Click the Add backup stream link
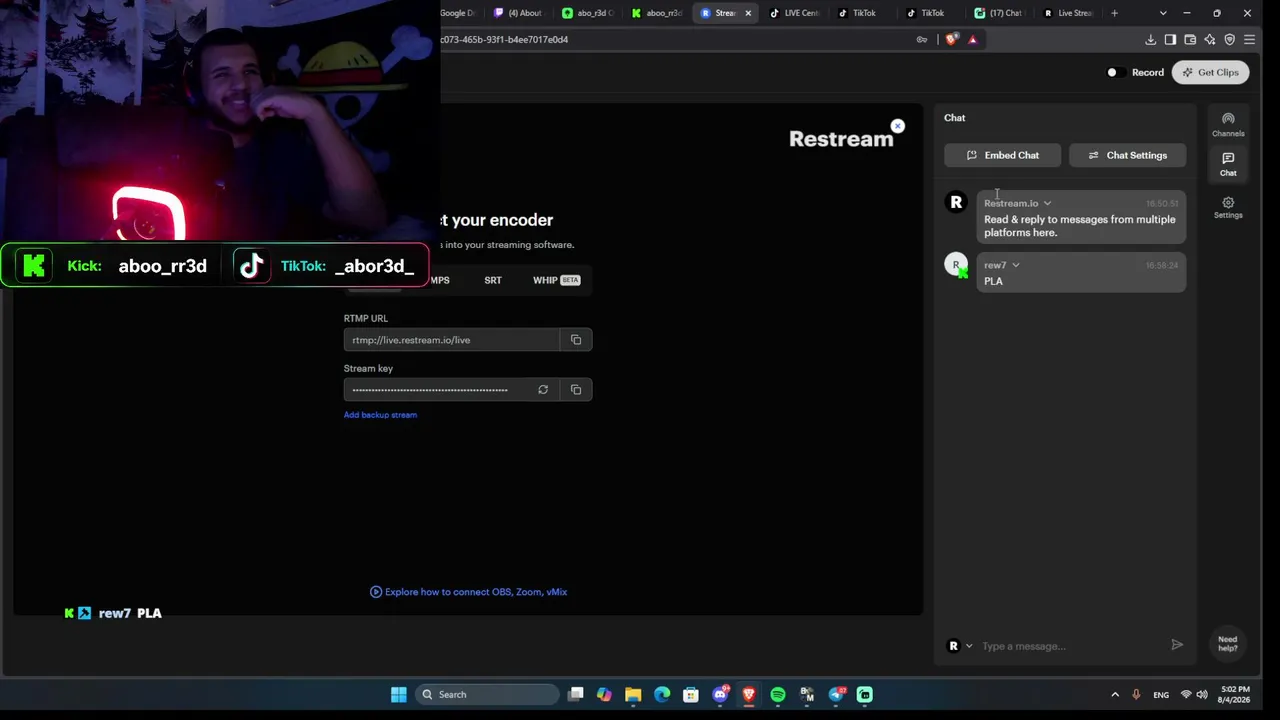The image size is (1280, 720). pyautogui.click(x=380, y=415)
